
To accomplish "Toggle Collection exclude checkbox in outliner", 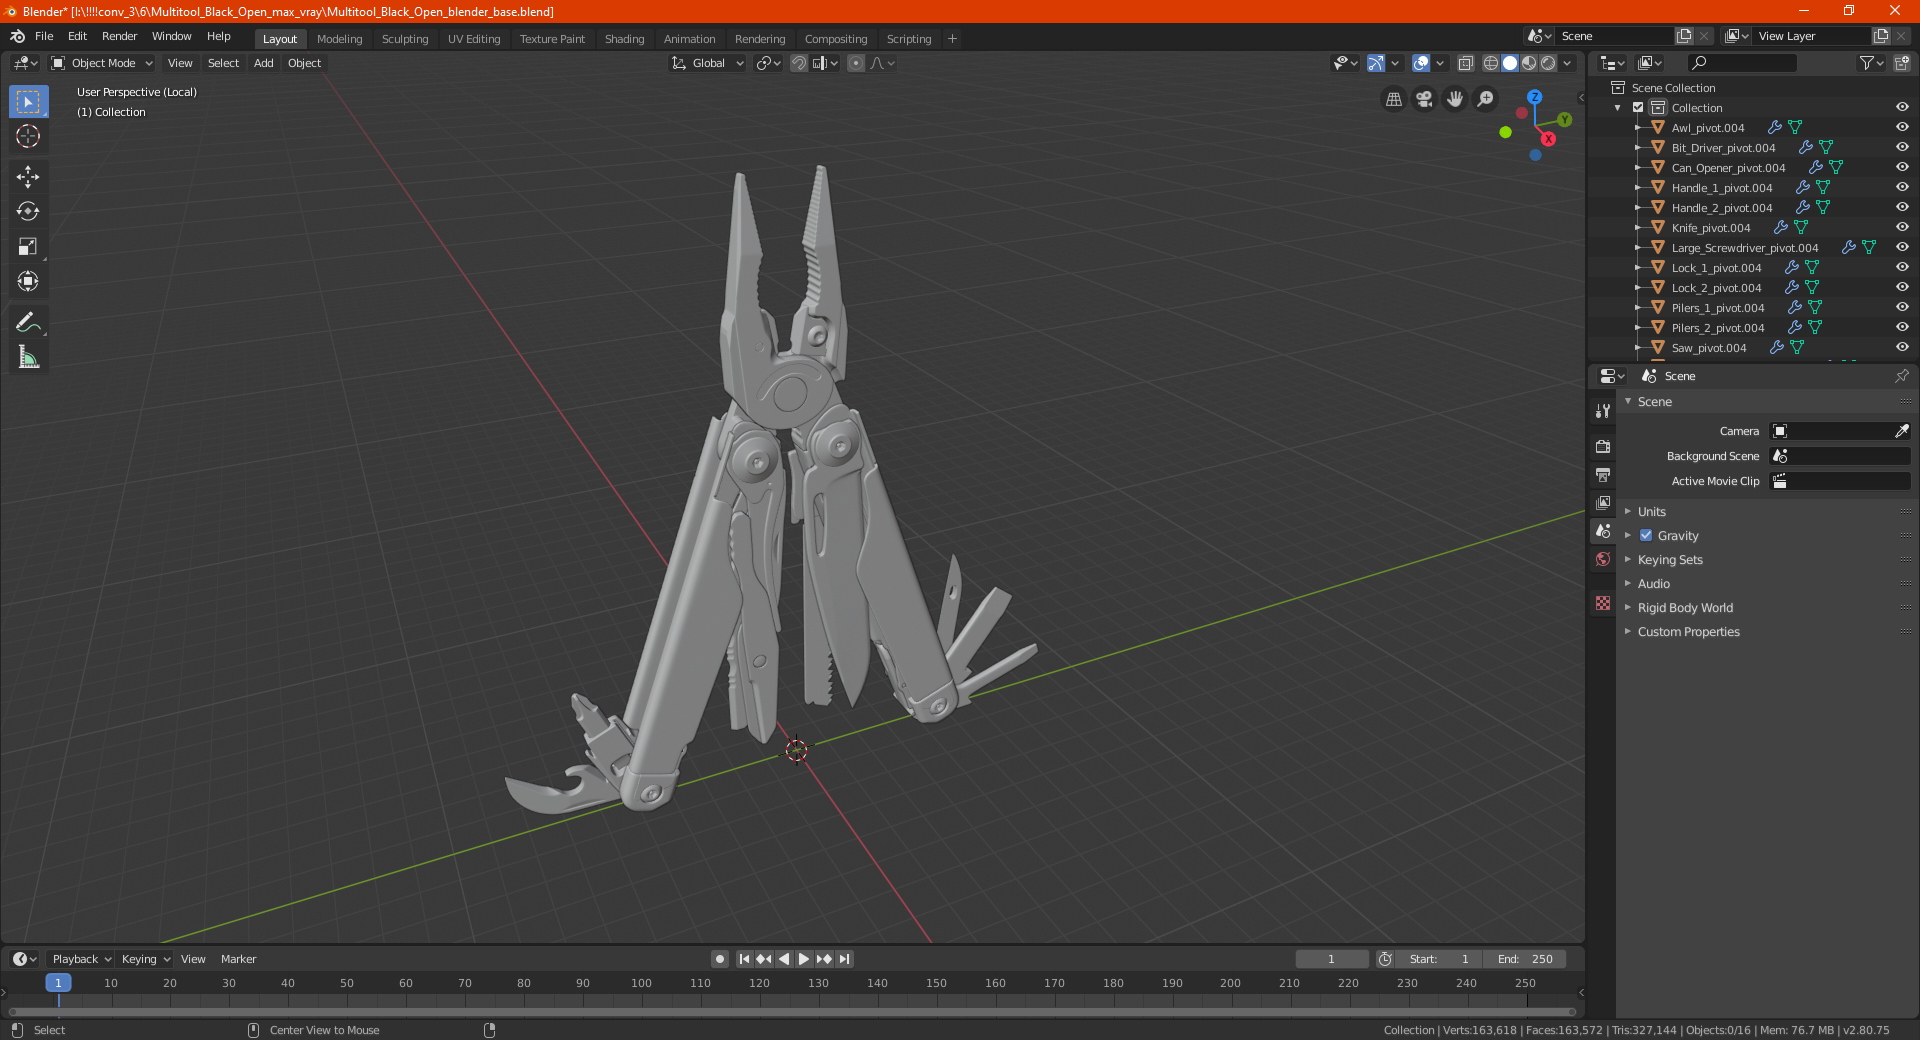I will 1638,107.
